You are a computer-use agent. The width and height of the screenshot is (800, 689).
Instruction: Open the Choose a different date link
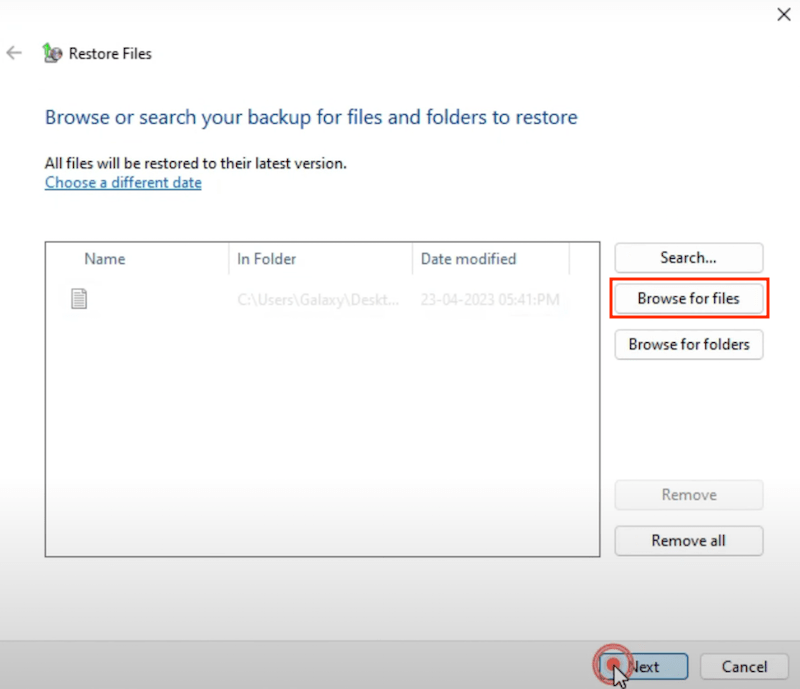[122, 182]
